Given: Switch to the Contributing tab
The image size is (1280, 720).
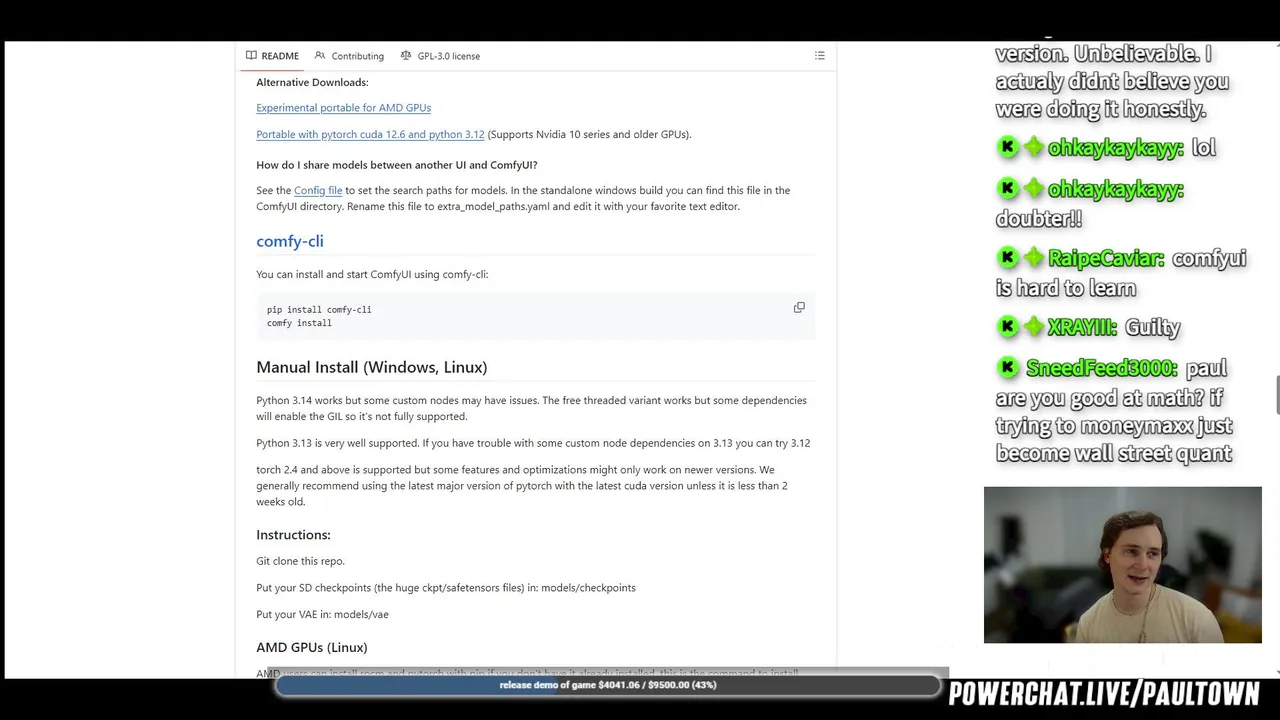Looking at the screenshot, I should pos(349,56).
